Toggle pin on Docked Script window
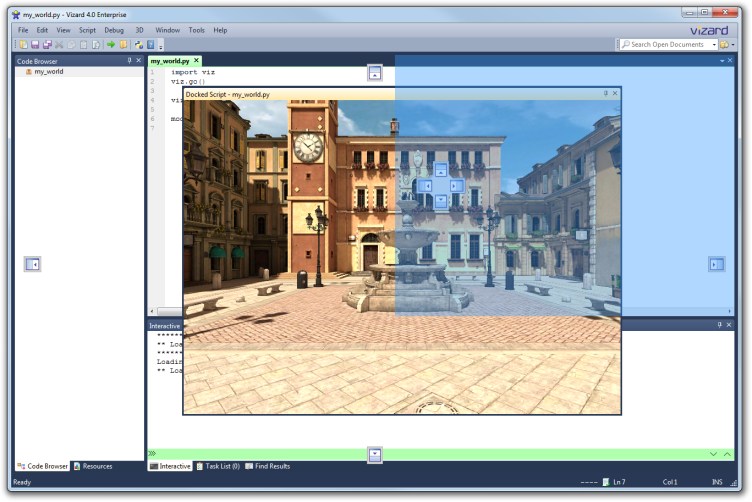752x502 pixels. tap(605, 93)
